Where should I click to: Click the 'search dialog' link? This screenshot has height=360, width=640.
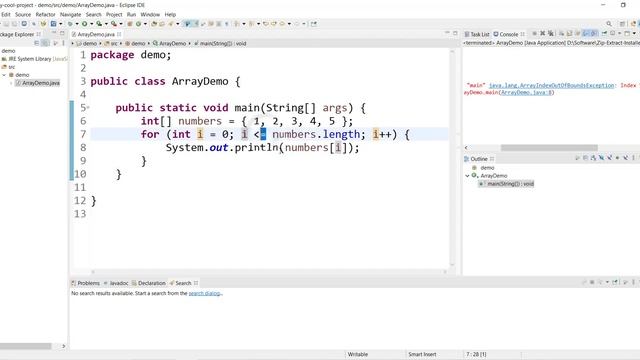(x=204, y=293)
